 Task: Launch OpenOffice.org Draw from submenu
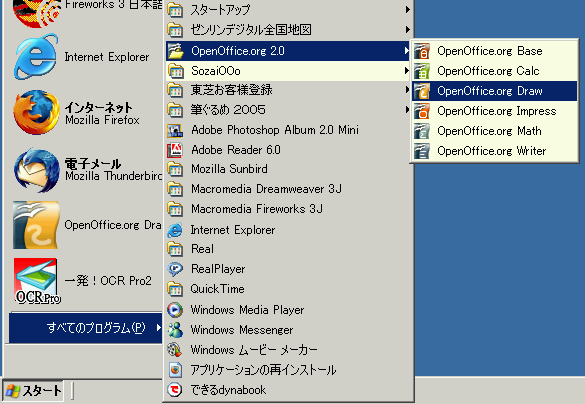coord(494,91)
